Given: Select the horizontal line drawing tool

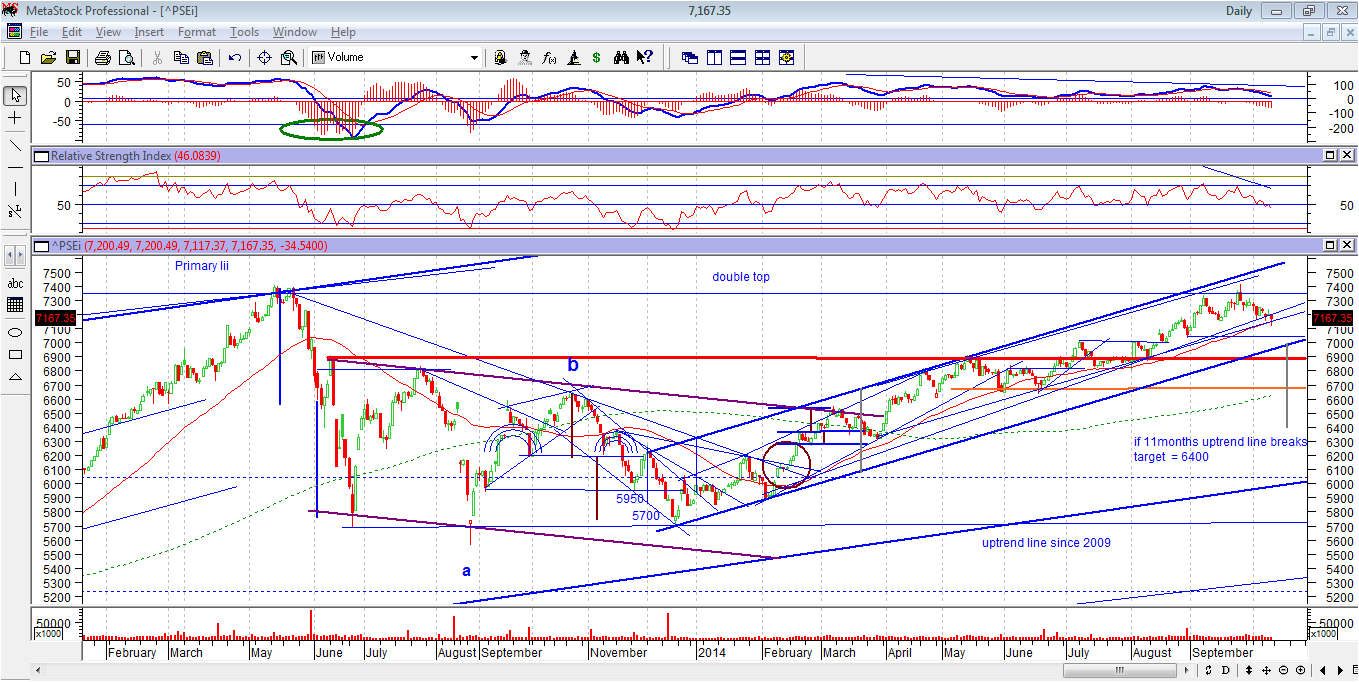Looking at the screenshot, I should [x=15, y=166].
